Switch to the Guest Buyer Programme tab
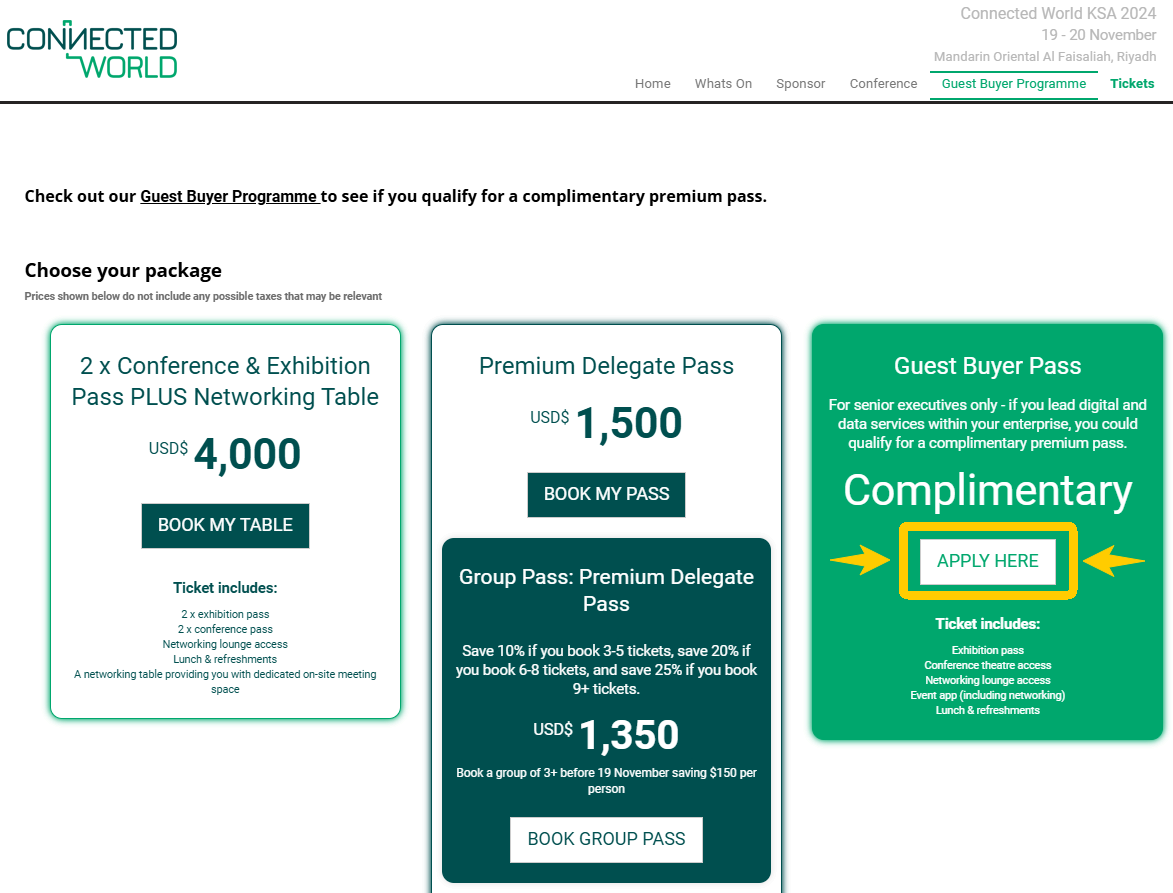 click(x=1013, y=84)
